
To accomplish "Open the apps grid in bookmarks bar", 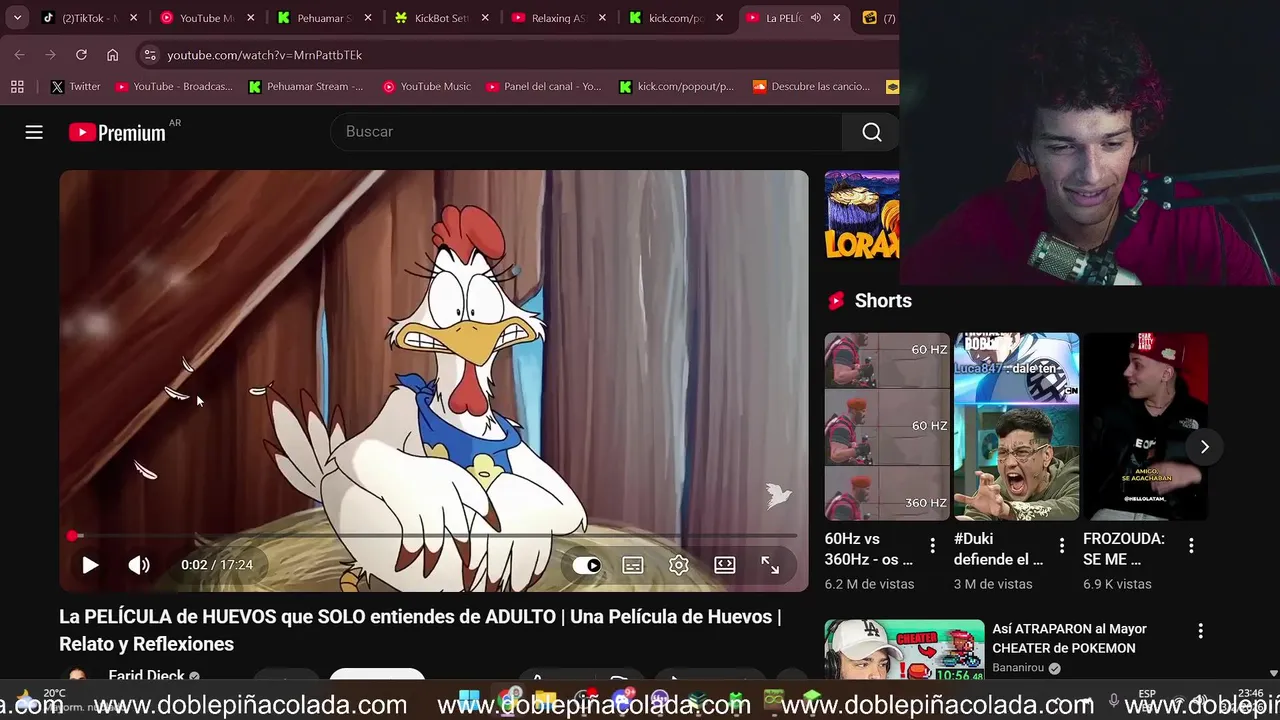I will [17, 87].
